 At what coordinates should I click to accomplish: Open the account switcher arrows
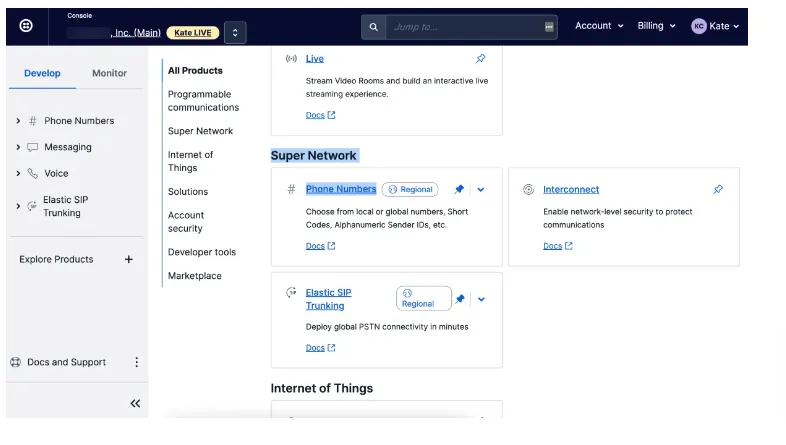235,33
